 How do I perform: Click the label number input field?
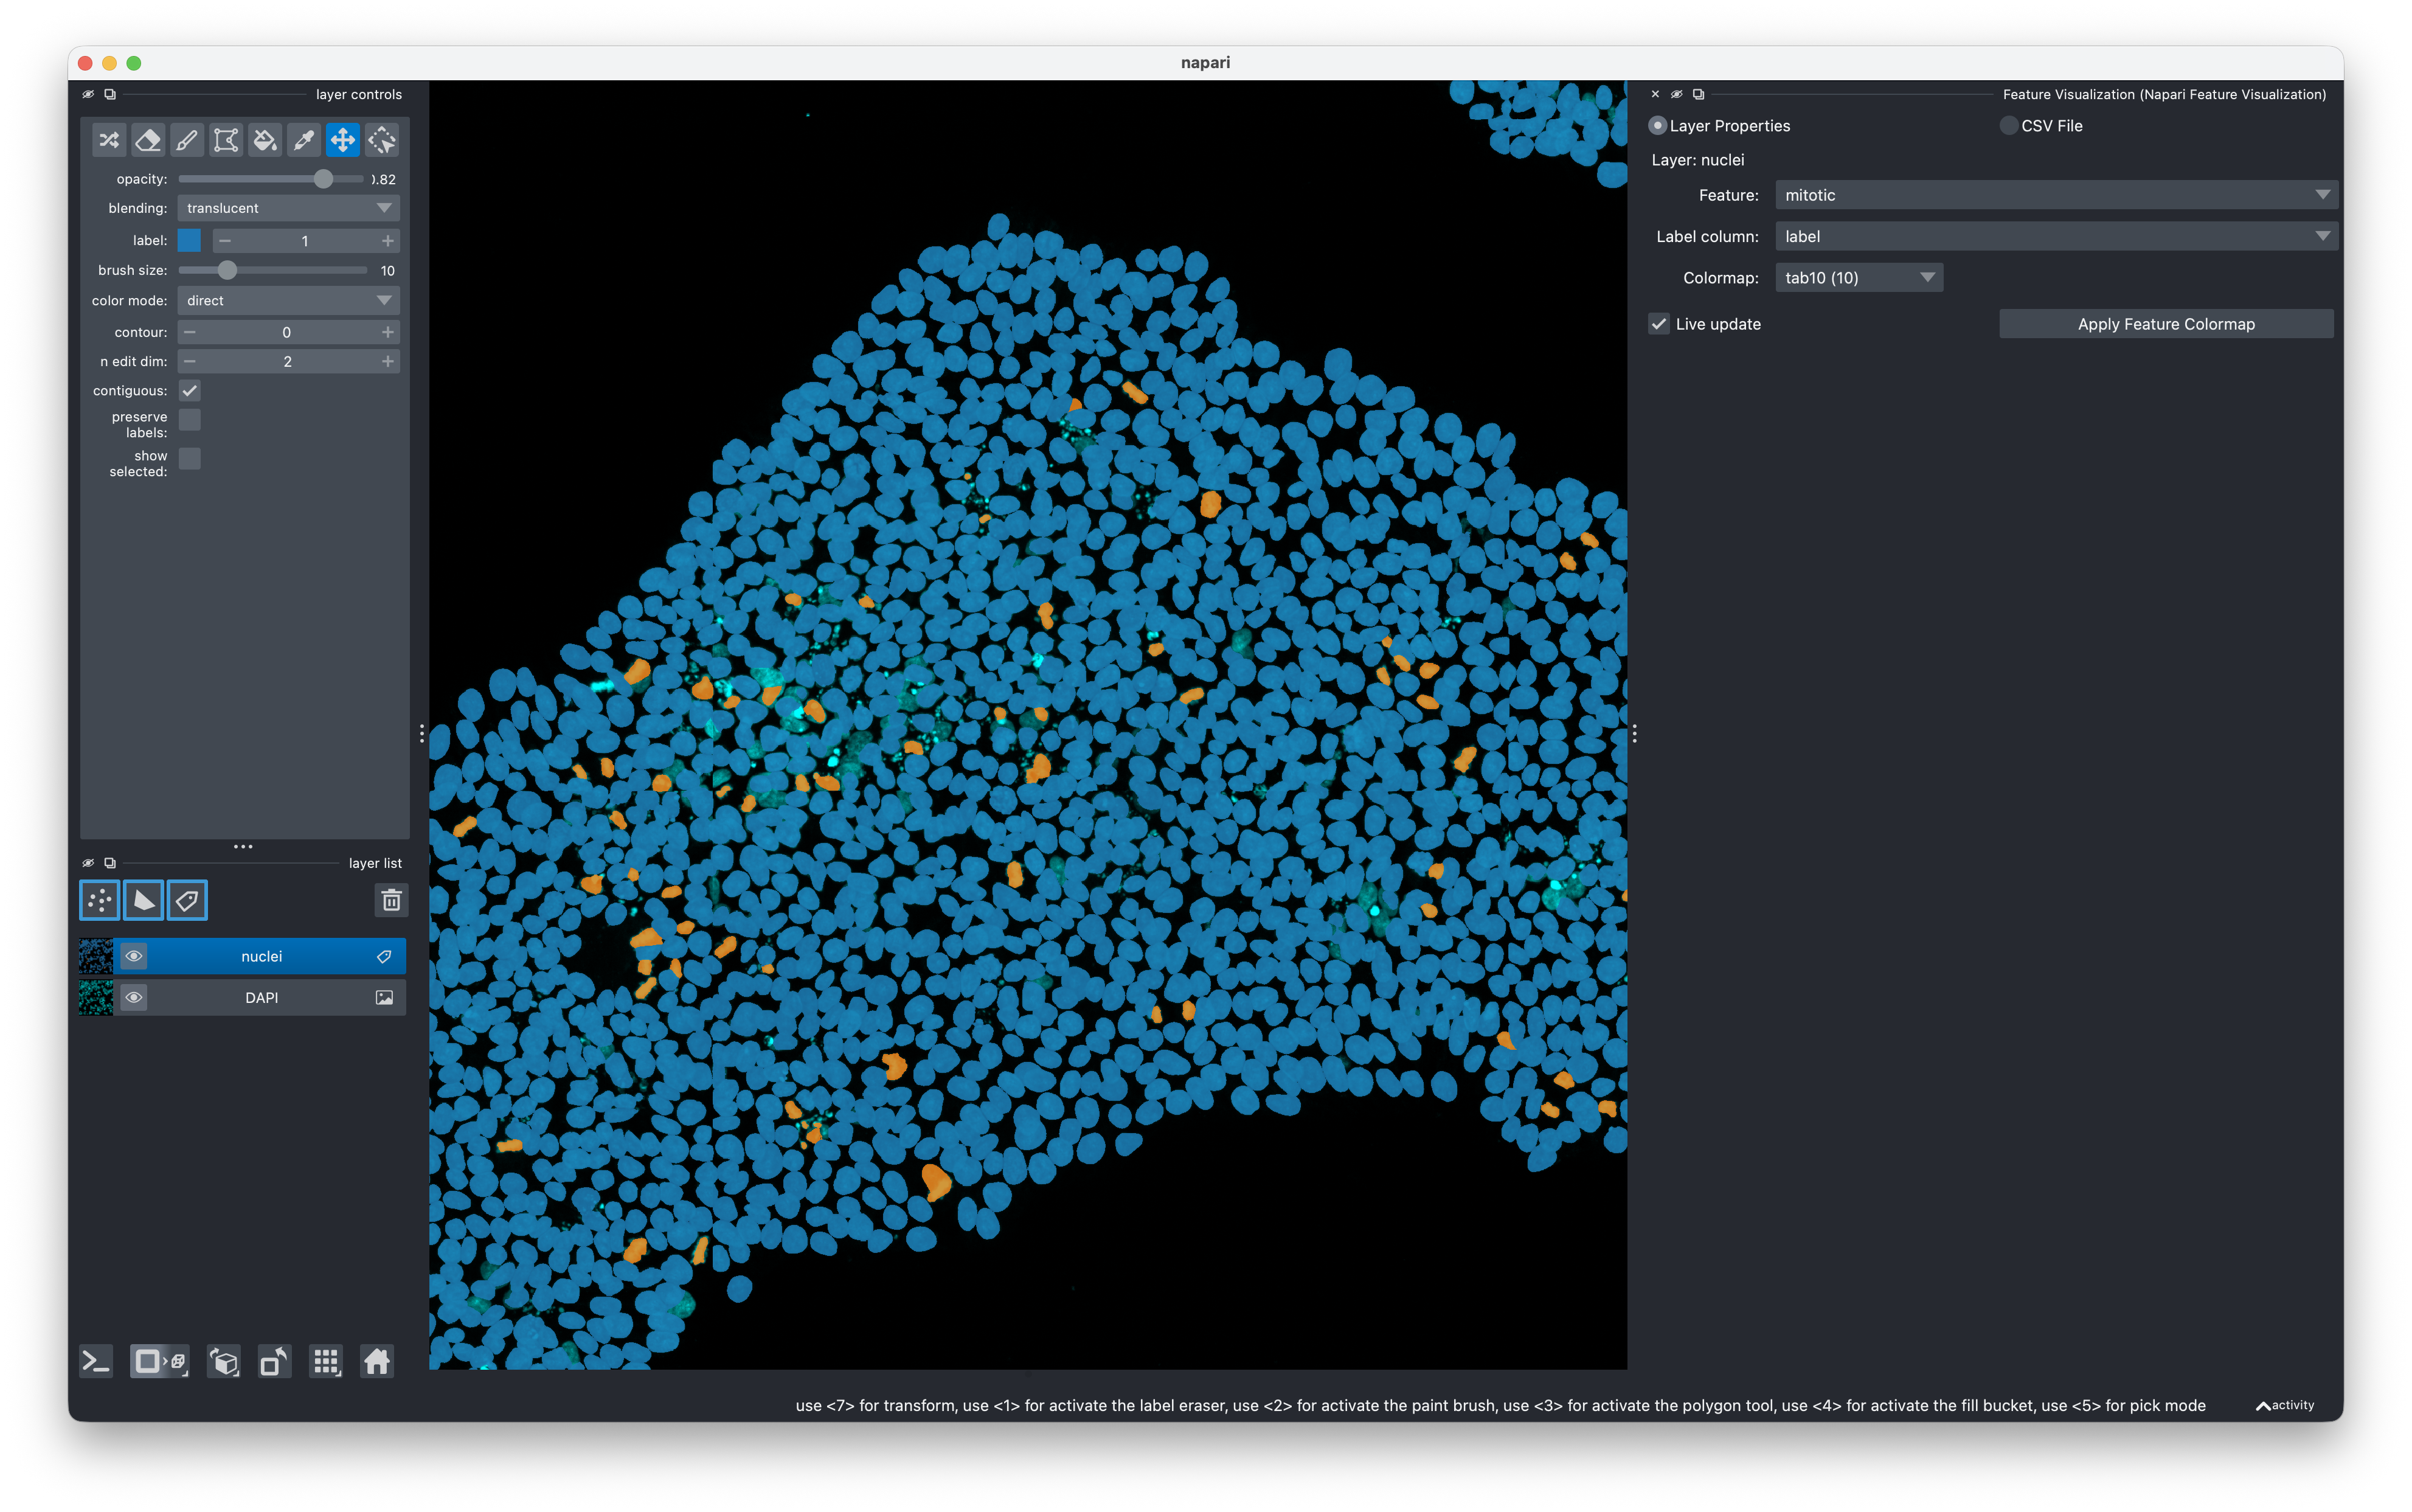point(306,241)
